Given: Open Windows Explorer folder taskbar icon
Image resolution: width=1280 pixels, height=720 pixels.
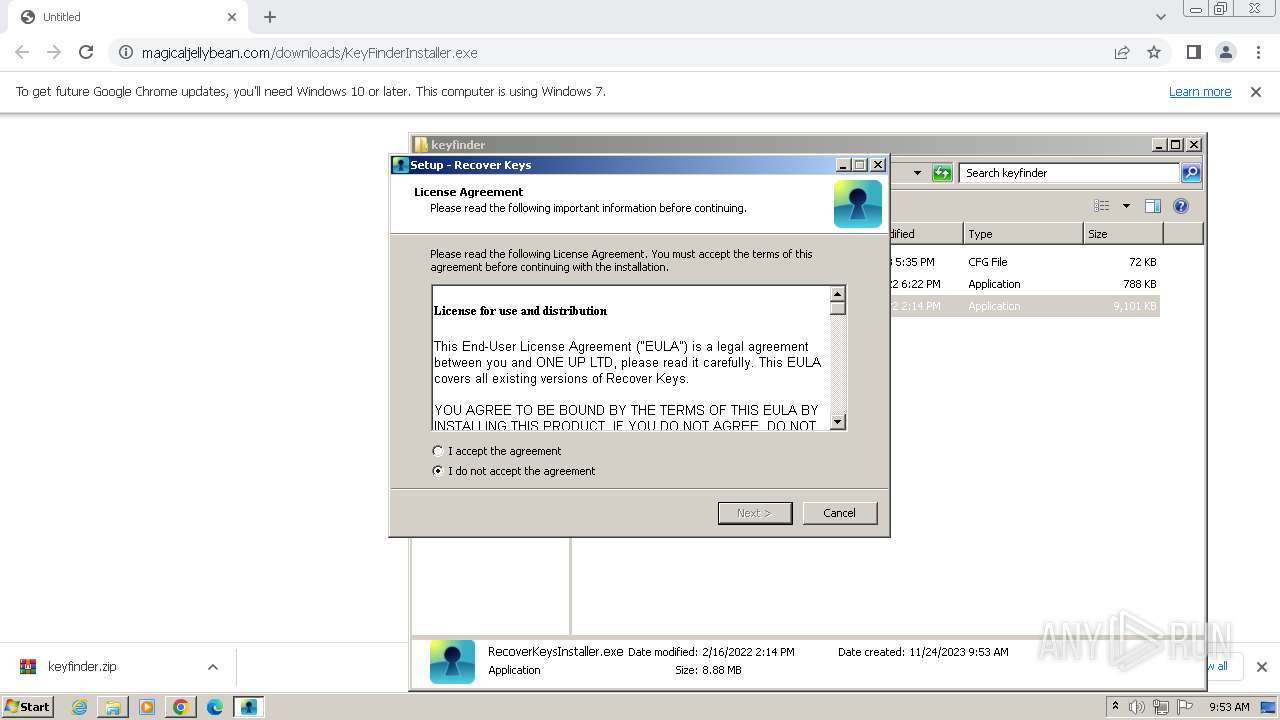Looking at the screenshot, I should point(113,707).
